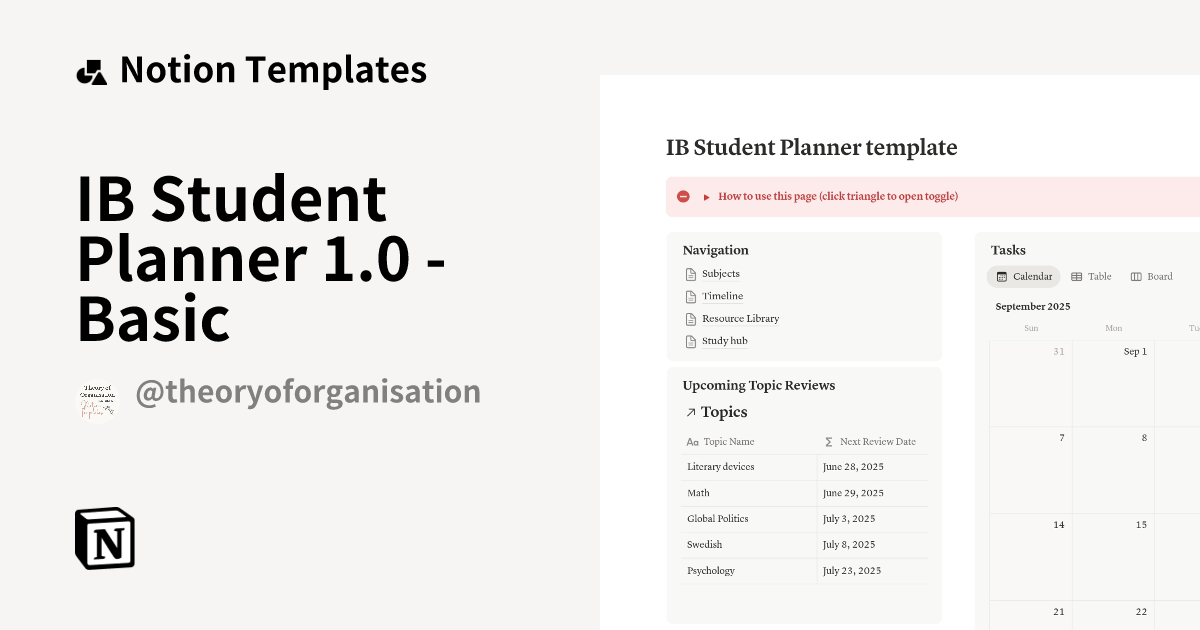Viewport: 1200px width, 630px height.
Task: Select the Sep 1 cell on the calendar
Action: [x=1113, y=383]
